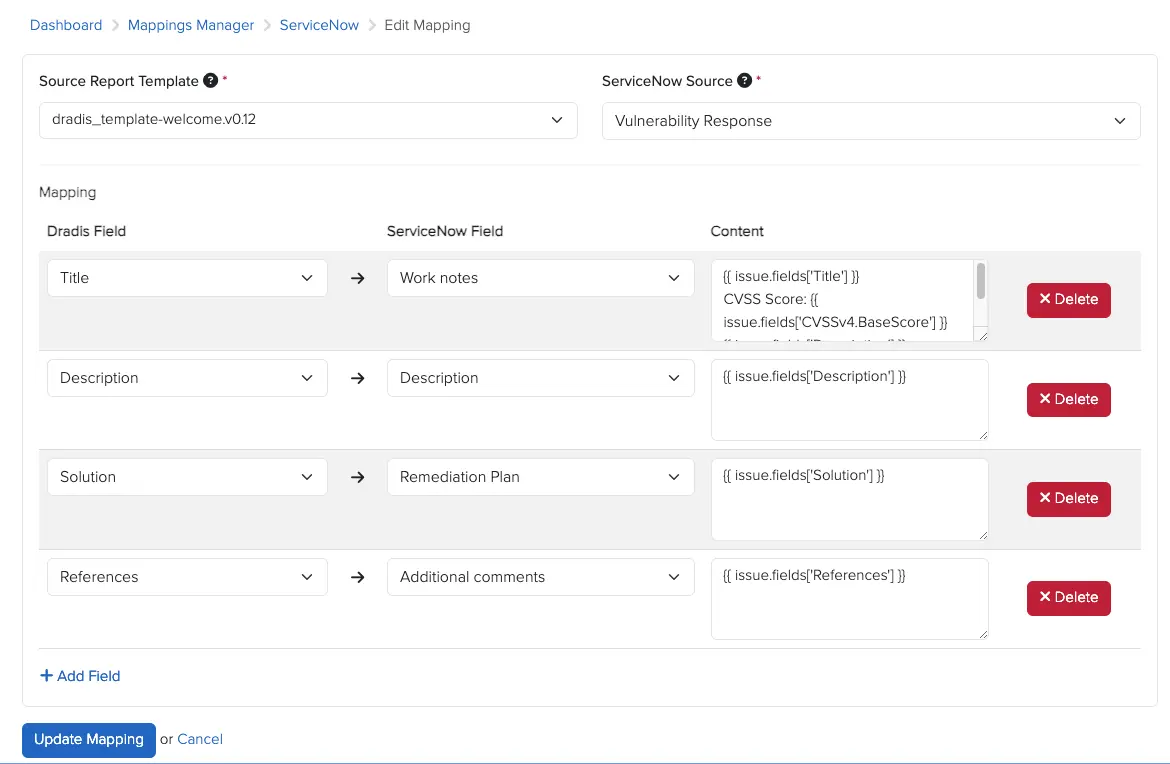
Task: Delete the Title mapping row
Action: tap(1069, 300)
